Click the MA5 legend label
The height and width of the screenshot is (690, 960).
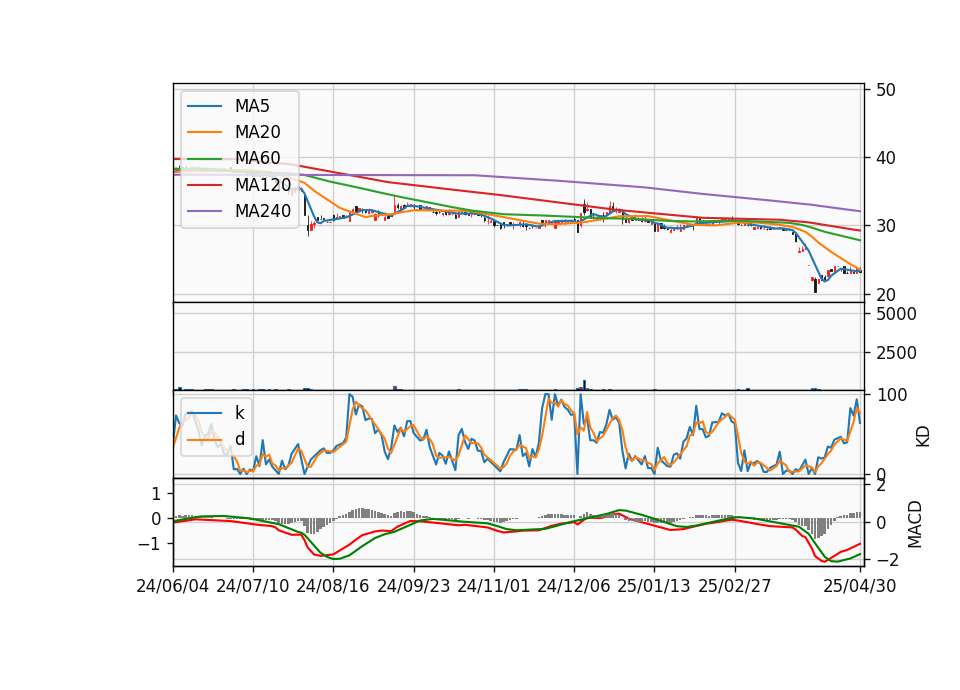252,106
